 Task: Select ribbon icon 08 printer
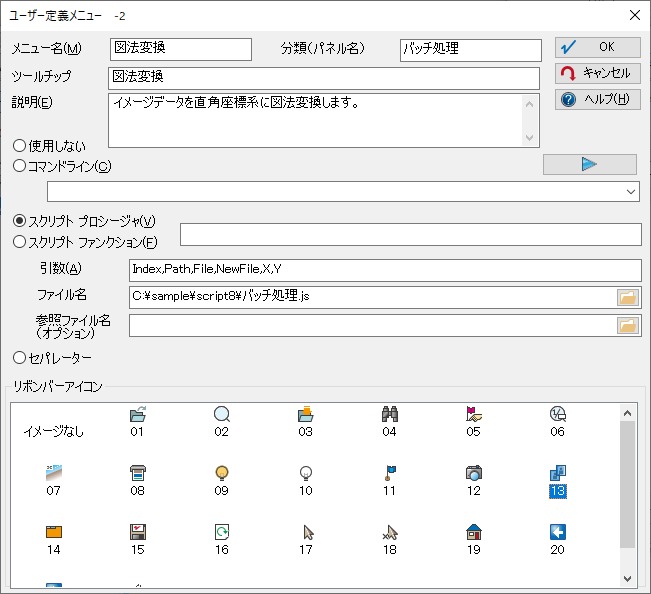(137, 480)
